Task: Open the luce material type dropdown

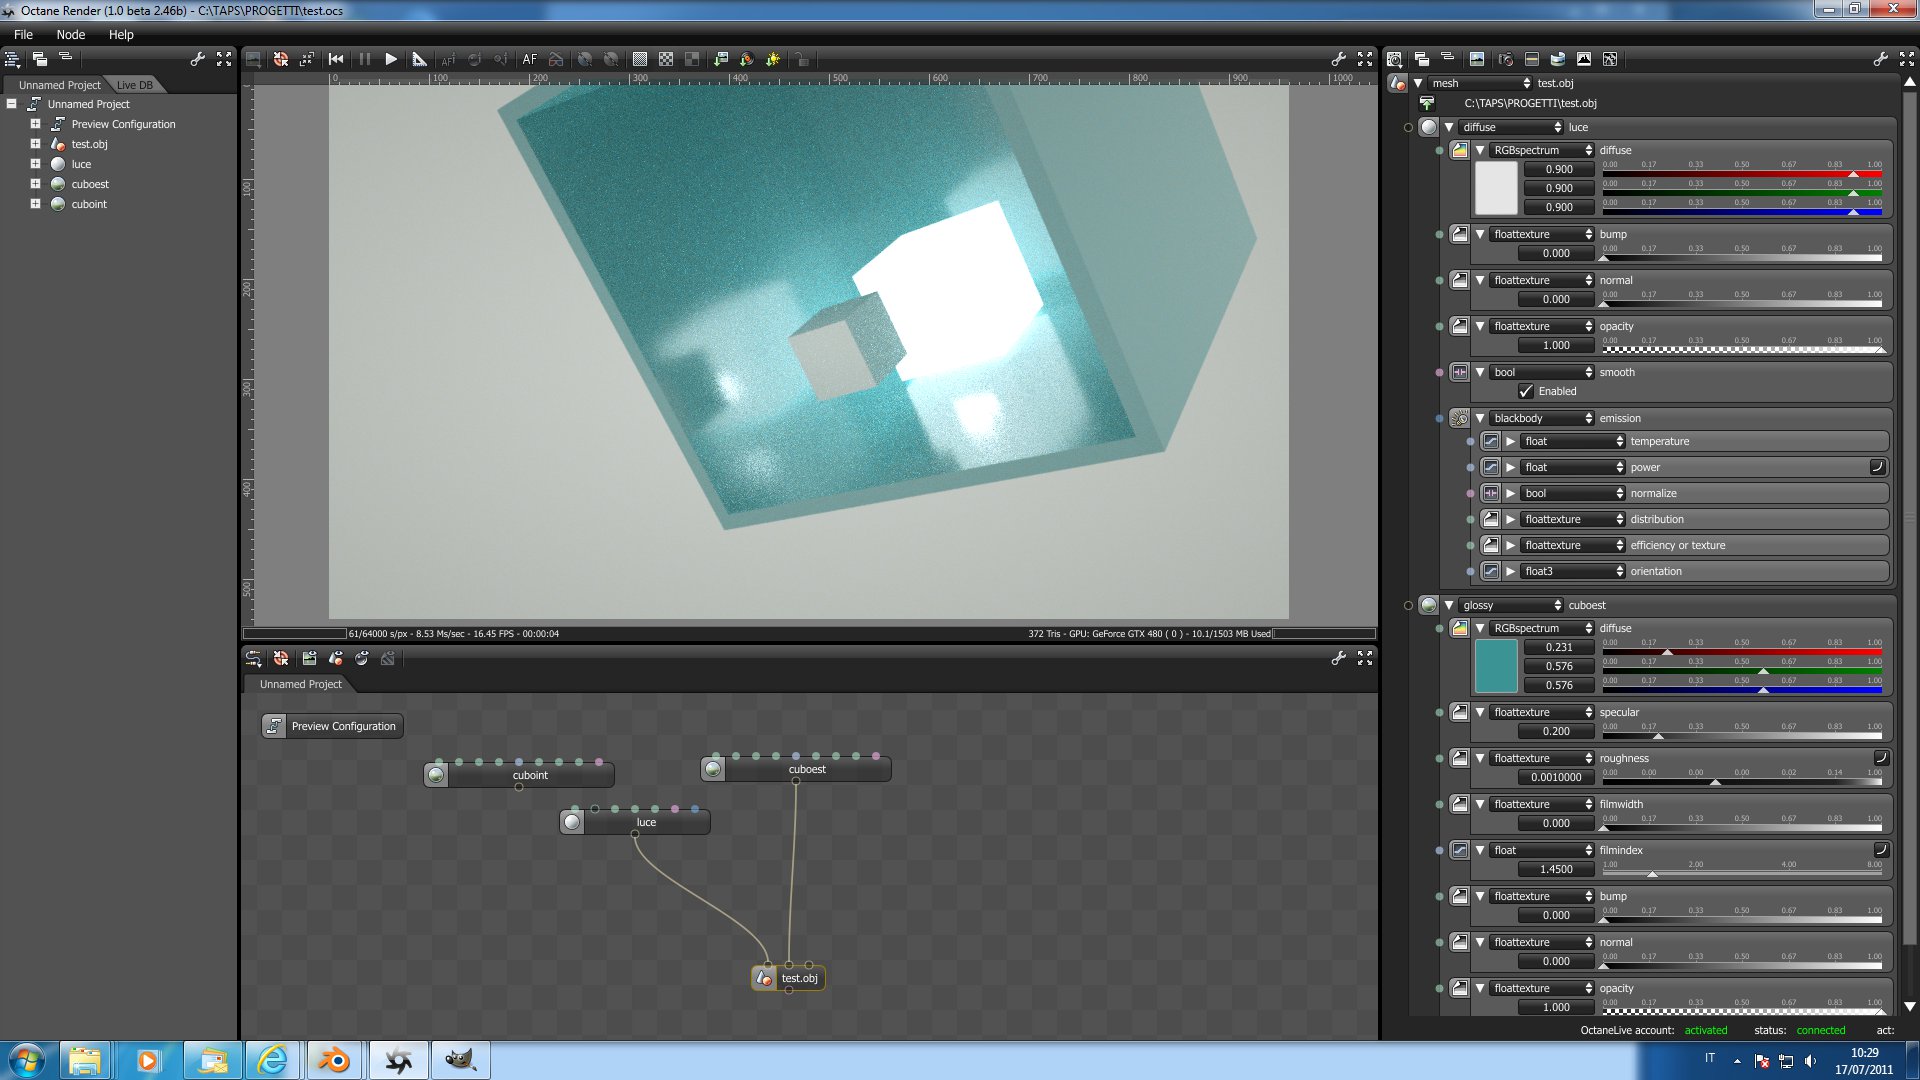Action: point(1510,127)
